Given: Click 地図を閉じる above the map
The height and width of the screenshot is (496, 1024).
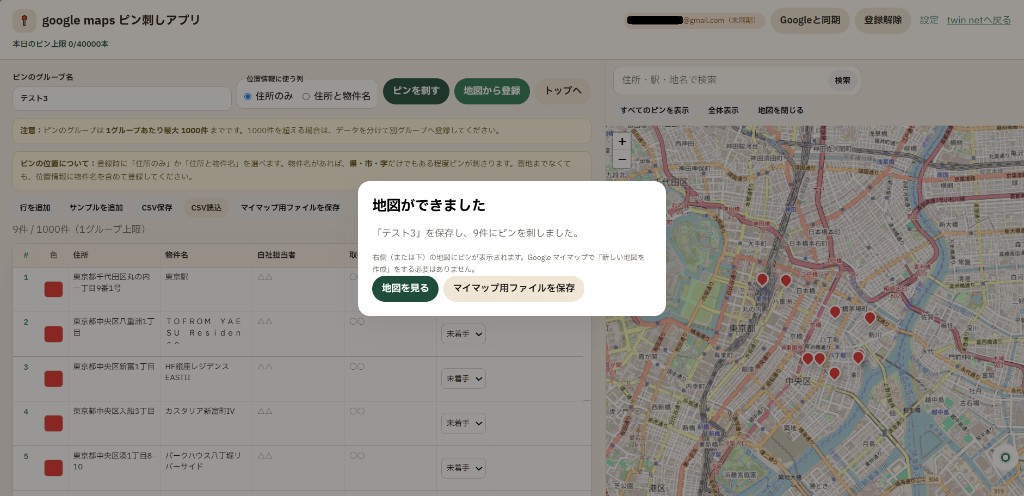Looking at the screenshot, I should (x=780, y=110).
